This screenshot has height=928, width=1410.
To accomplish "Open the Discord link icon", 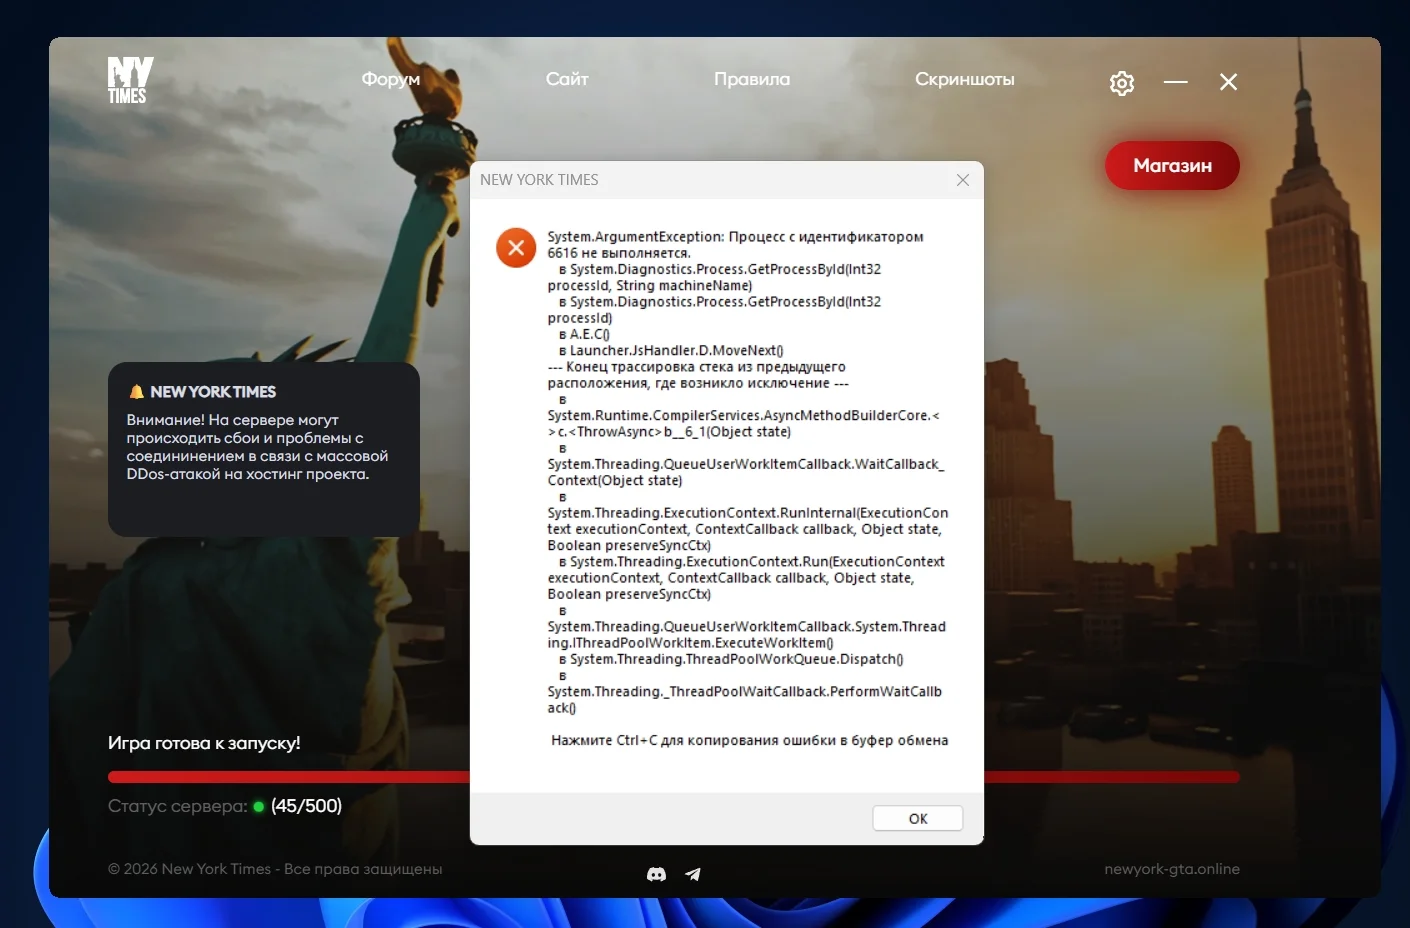I will (656, 874).
